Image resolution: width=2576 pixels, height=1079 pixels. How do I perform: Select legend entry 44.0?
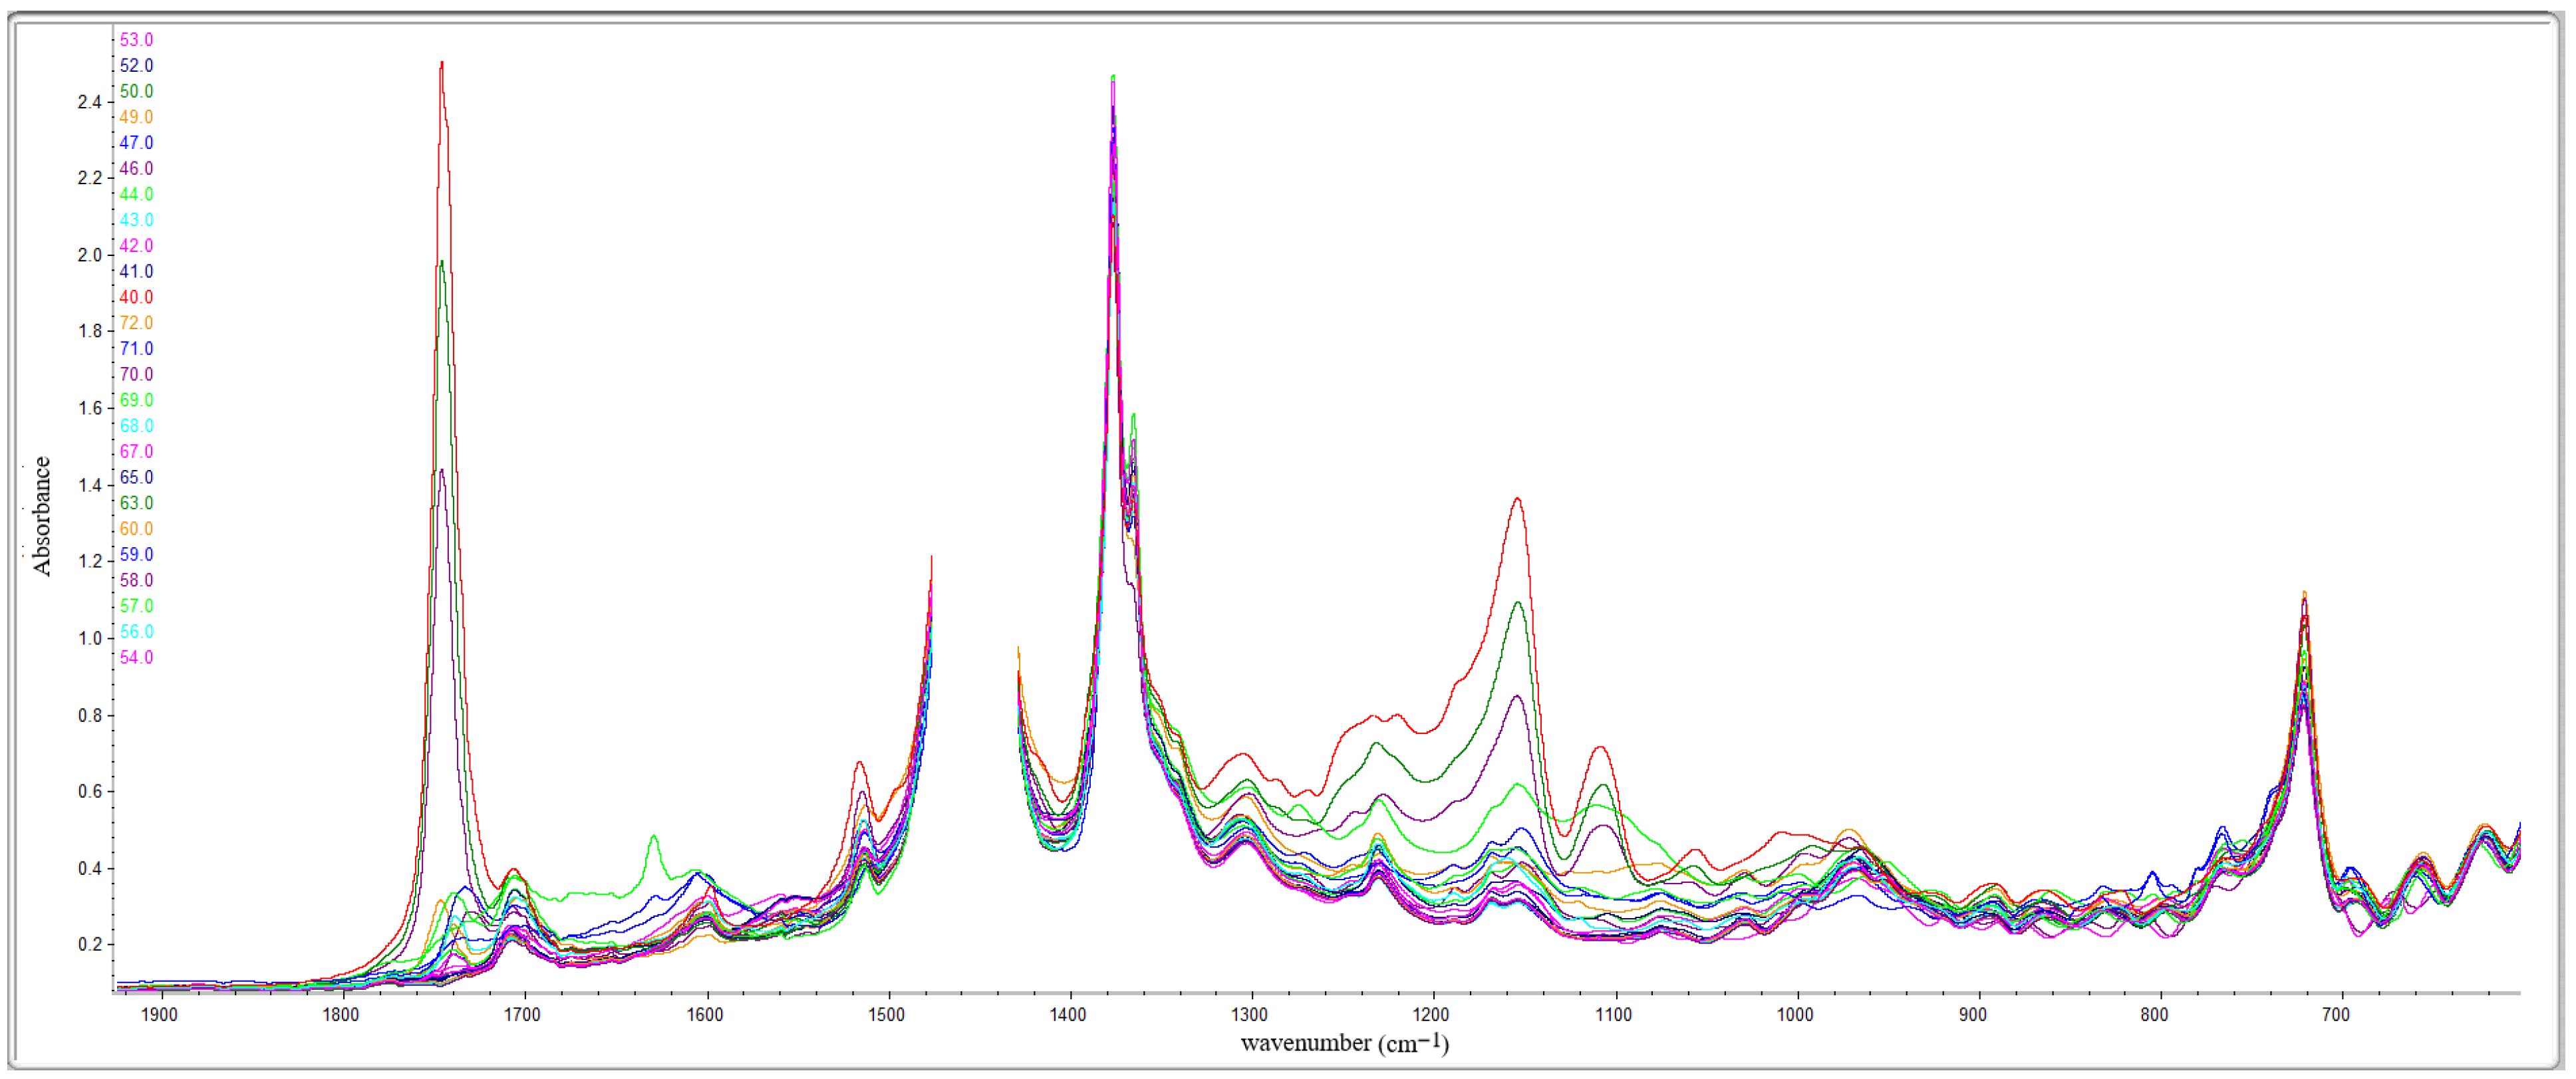(x=136, y=194)
